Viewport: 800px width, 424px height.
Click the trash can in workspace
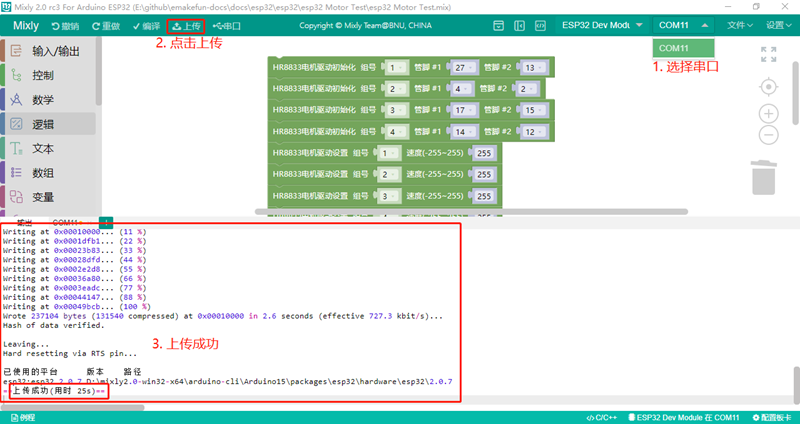click(x=763, y=177)
